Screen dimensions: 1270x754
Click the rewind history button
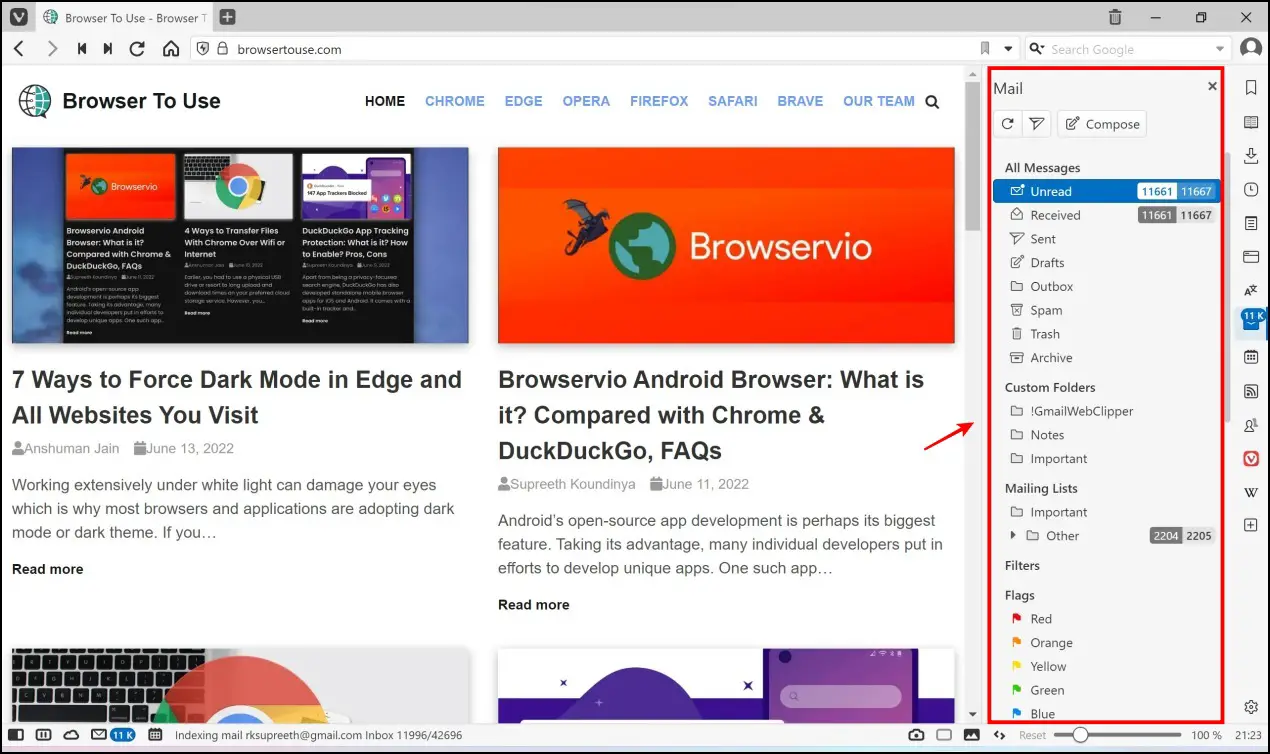pyautogui.click(x=82, y=49)
